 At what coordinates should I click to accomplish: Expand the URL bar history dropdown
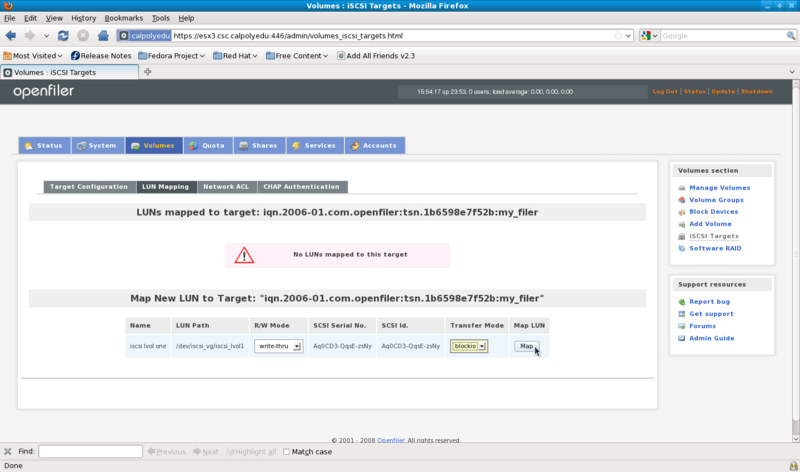[628, 36]
